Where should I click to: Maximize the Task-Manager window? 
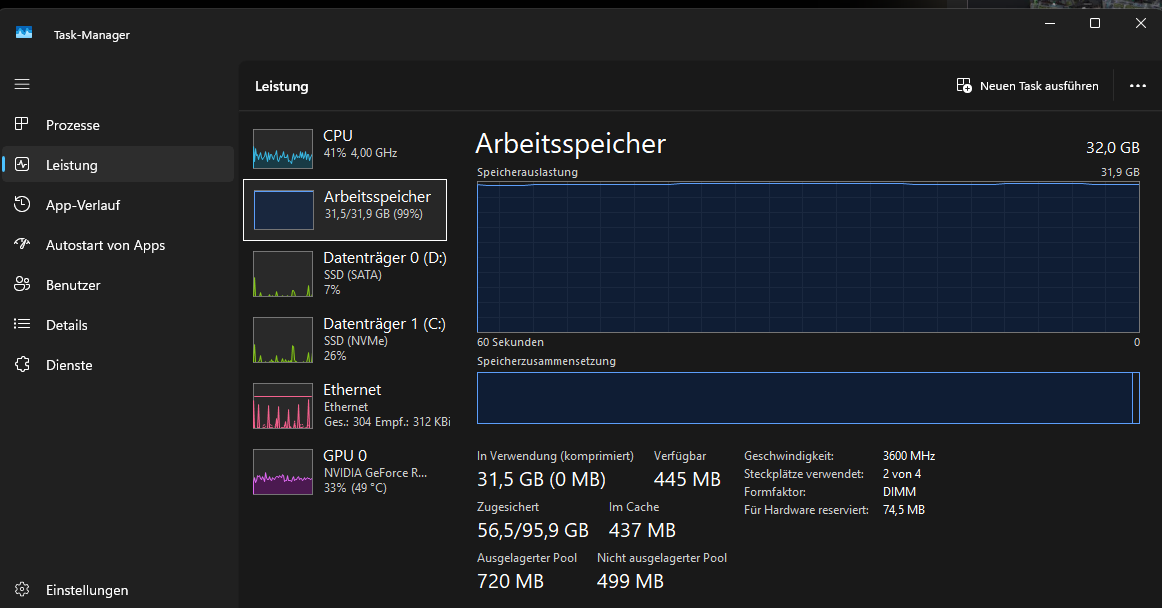1095,23
